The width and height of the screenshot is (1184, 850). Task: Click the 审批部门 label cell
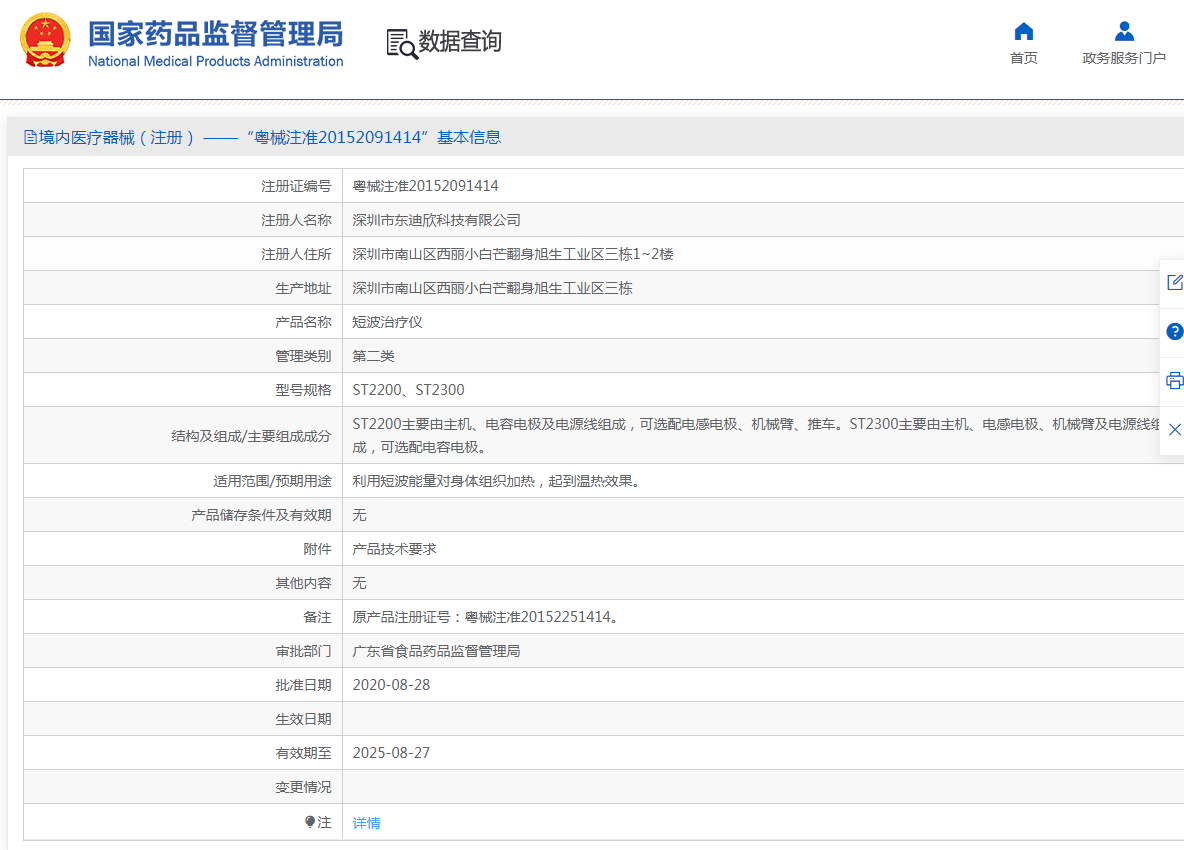183,651
